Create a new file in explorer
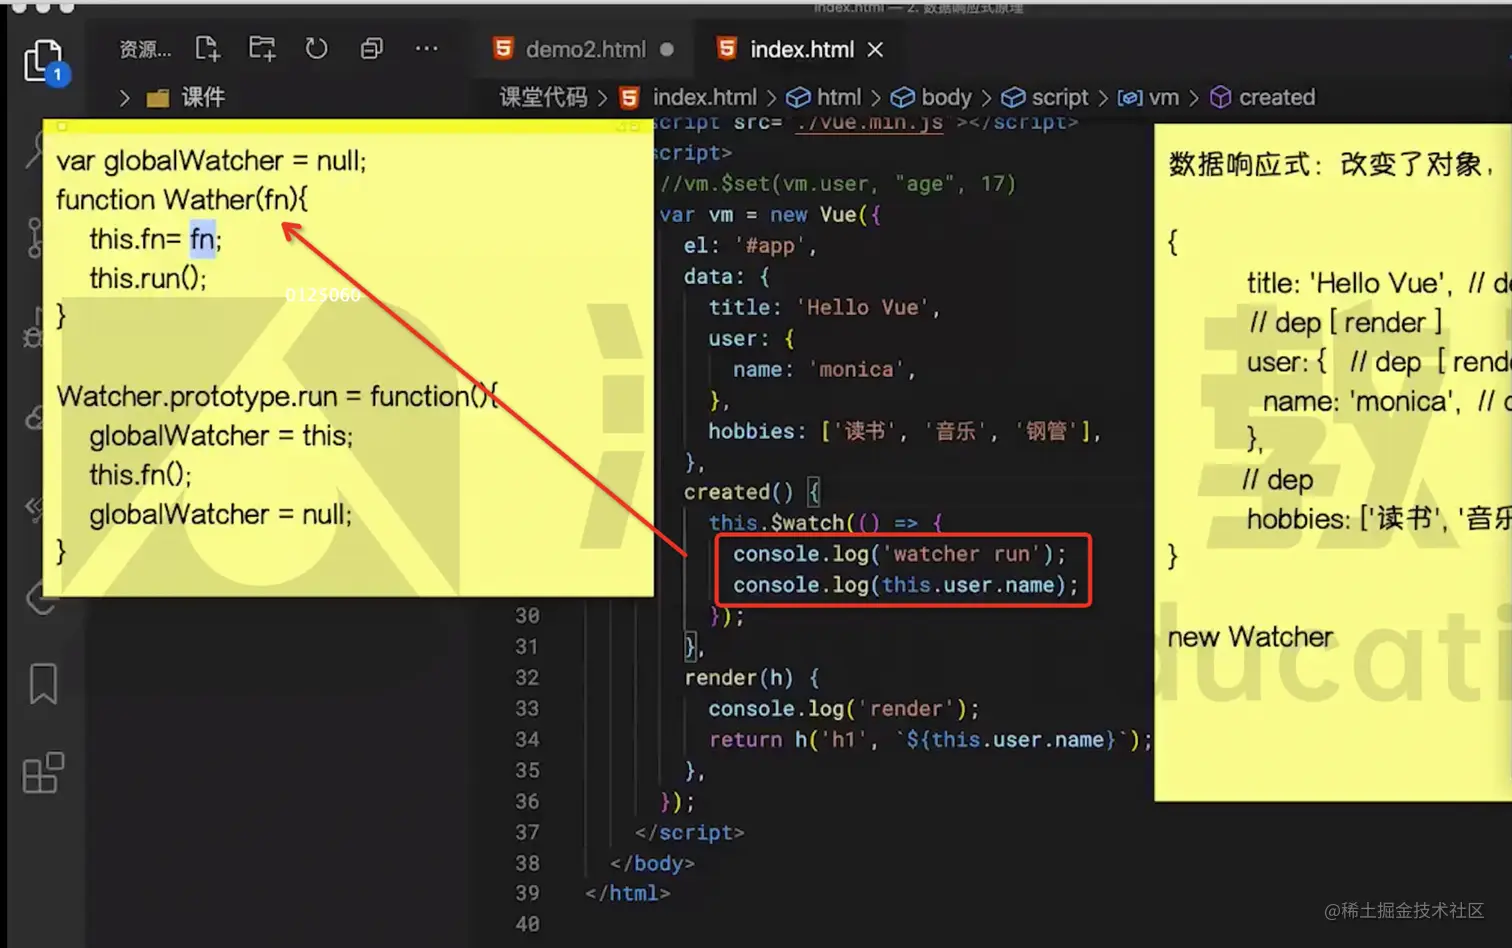This screenshot has width=1512, height=948. click(x=207, y=48)
